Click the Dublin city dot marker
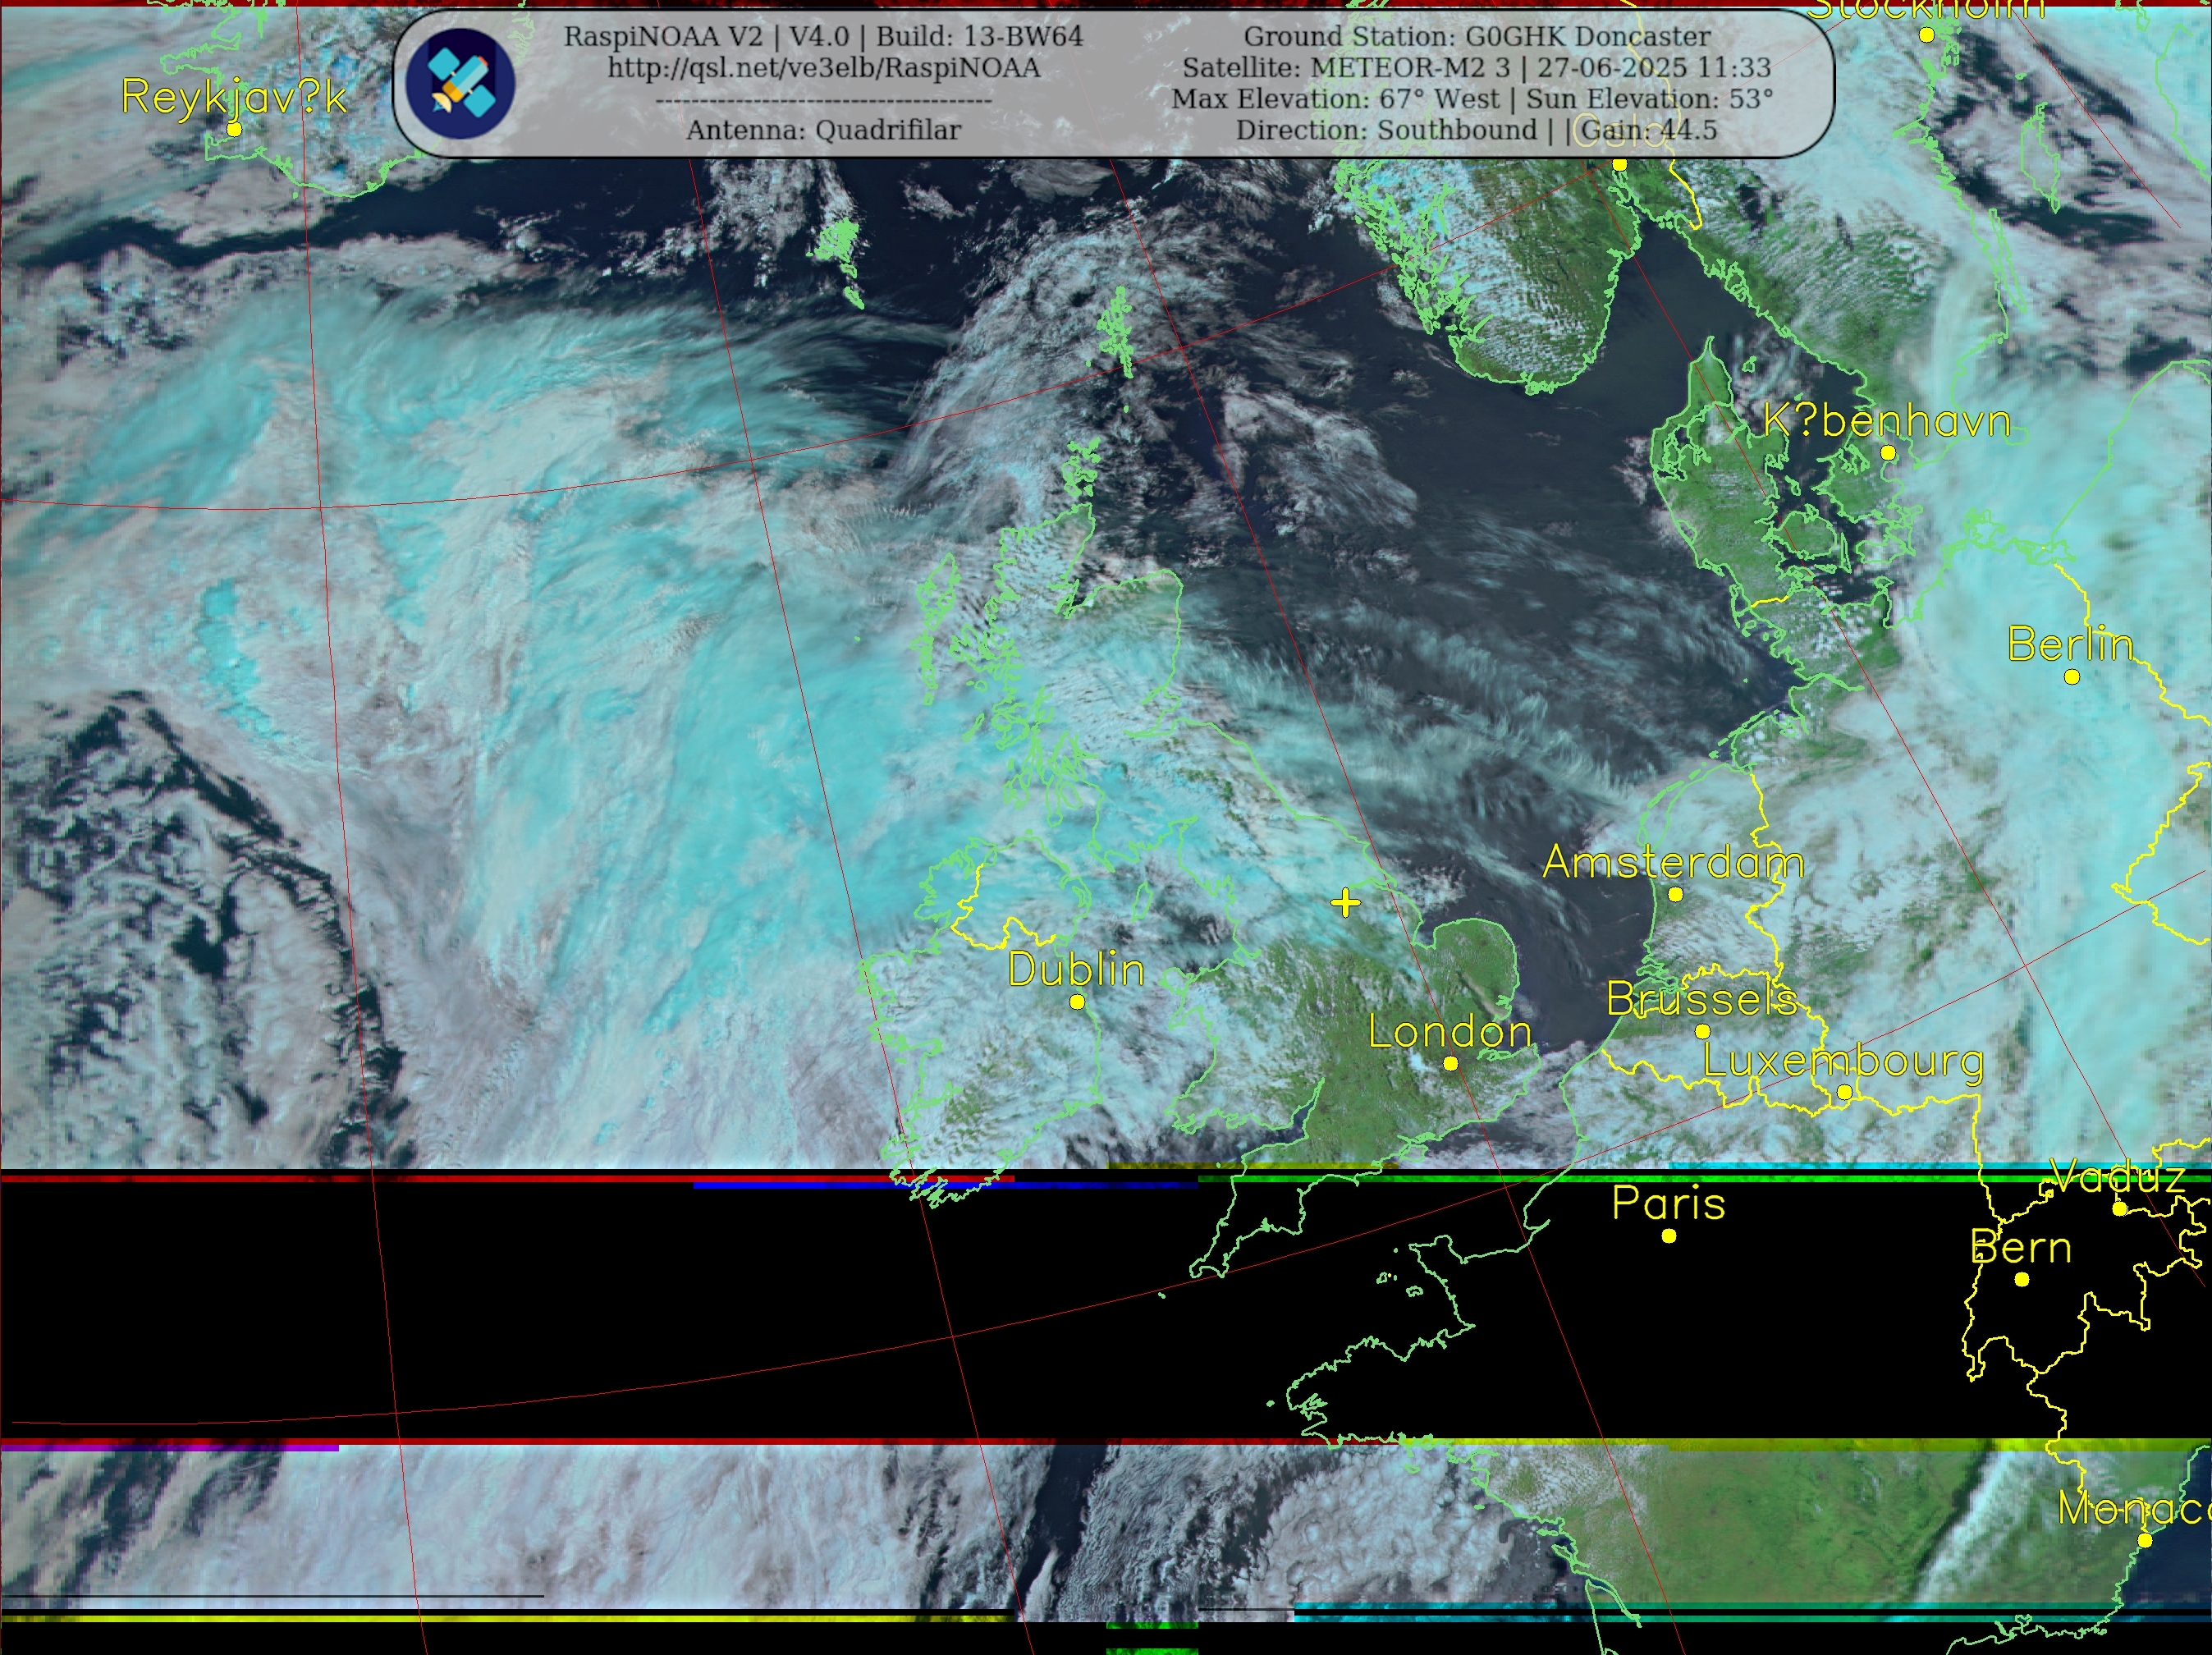 1077,1002
